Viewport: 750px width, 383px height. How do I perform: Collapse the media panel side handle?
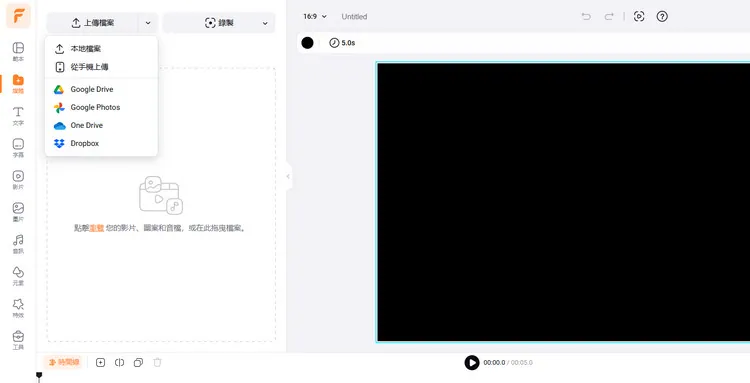coord(288,176)
